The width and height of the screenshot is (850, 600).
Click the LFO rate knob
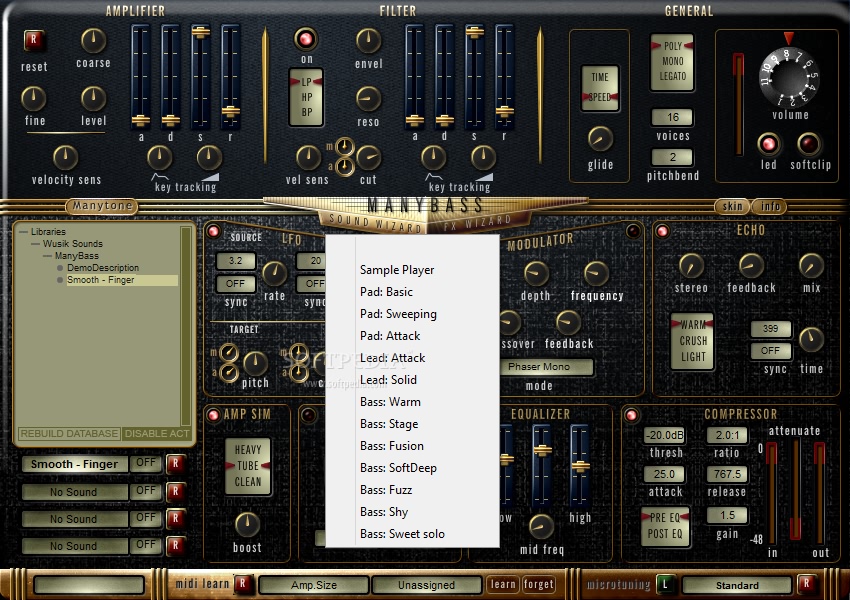point(274,273)
